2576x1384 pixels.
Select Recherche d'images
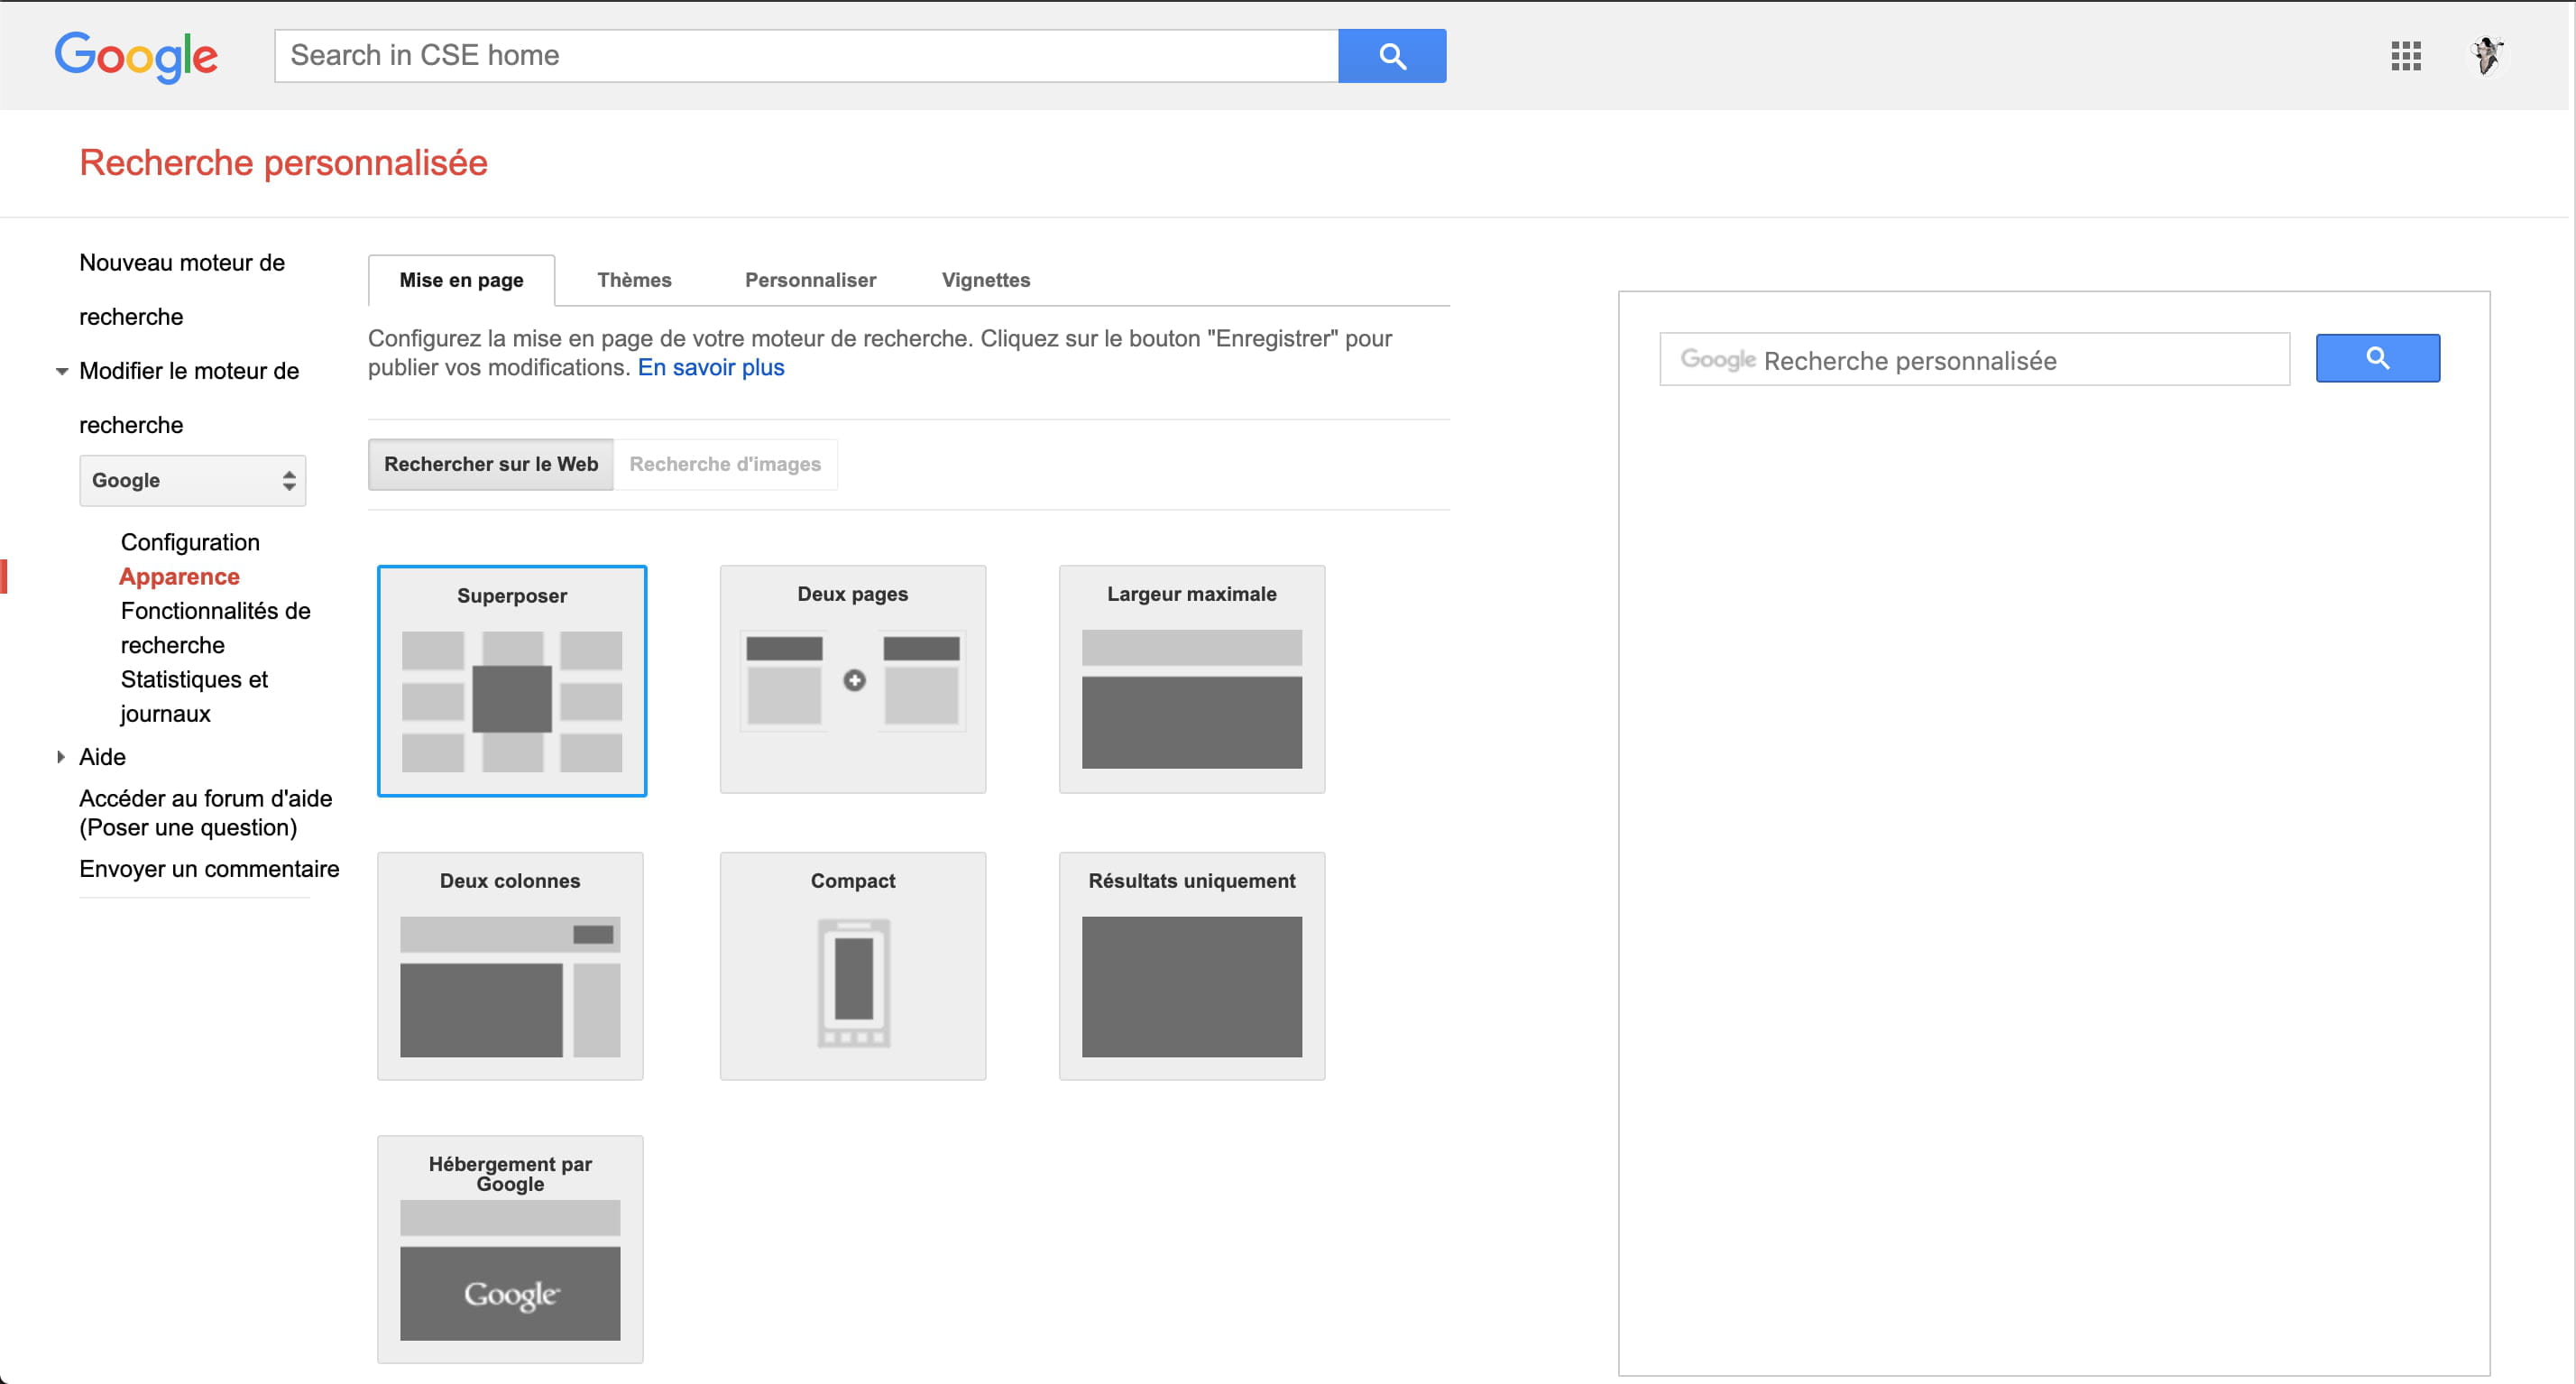(x=725, y=464)
